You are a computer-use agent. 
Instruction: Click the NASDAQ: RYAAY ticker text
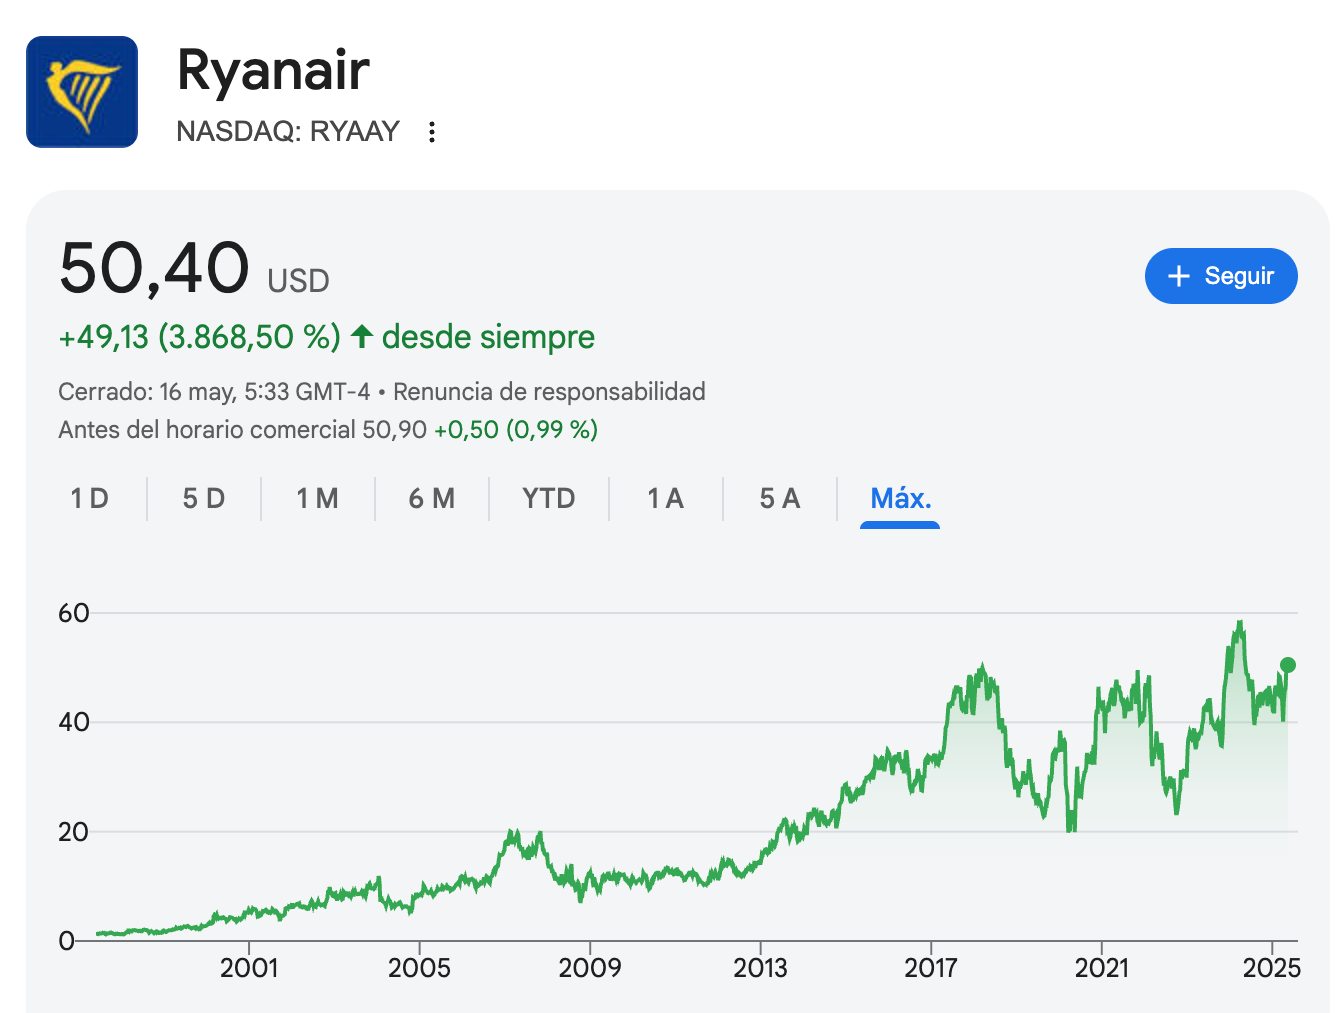point(288,131)
